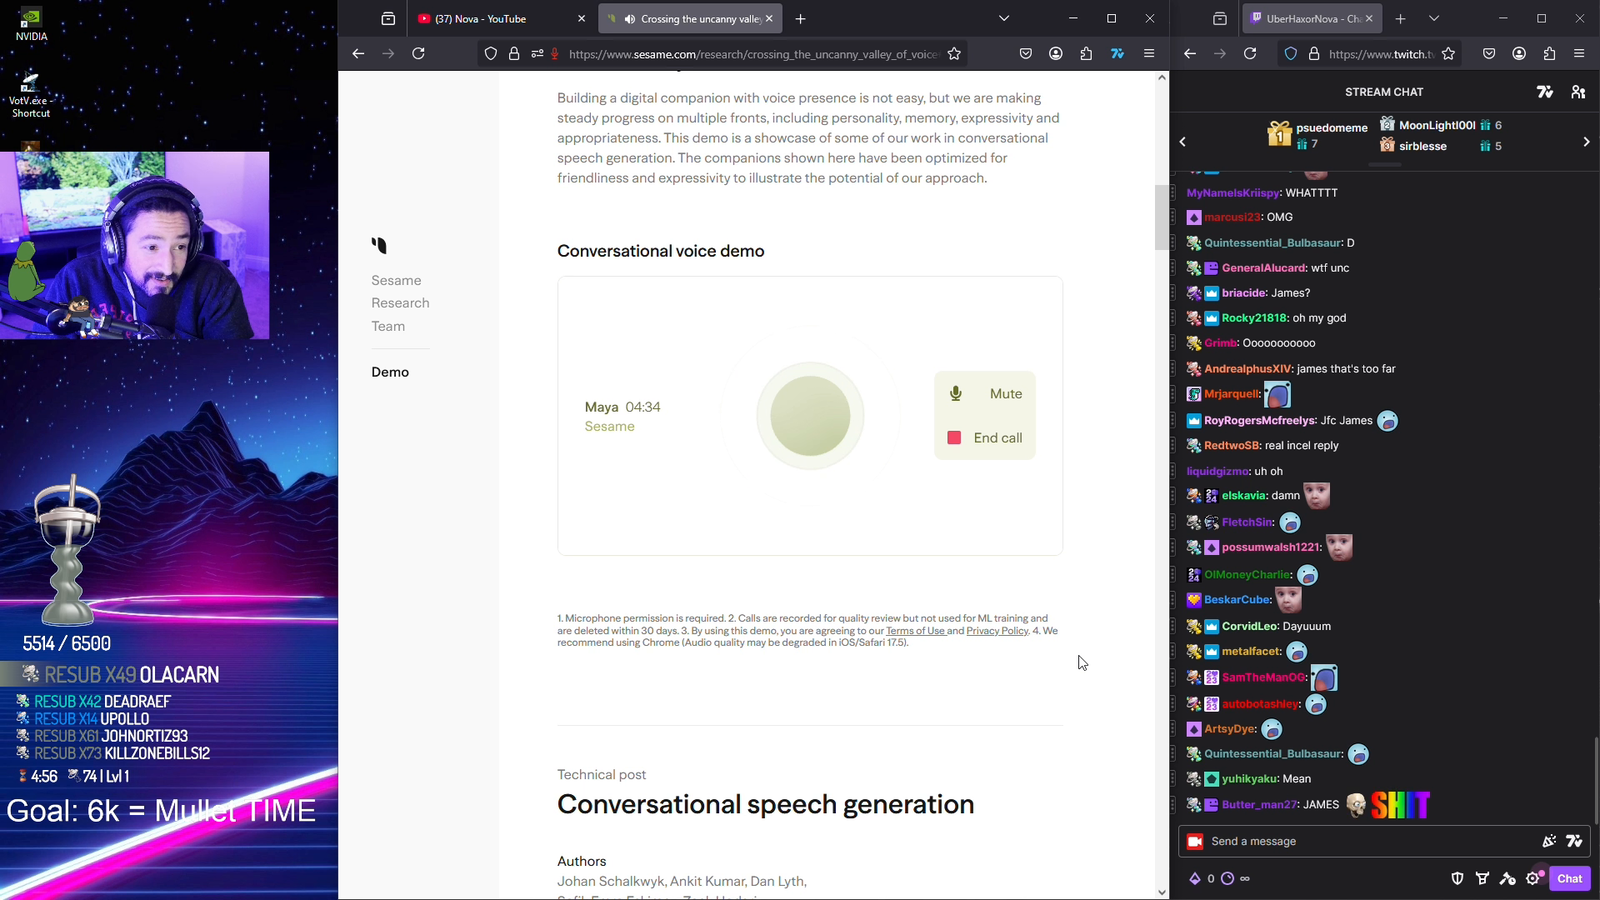Open tracking protection shield for sesame.com
Screen dimensions: 1600x900
click(x=491, y=54)
